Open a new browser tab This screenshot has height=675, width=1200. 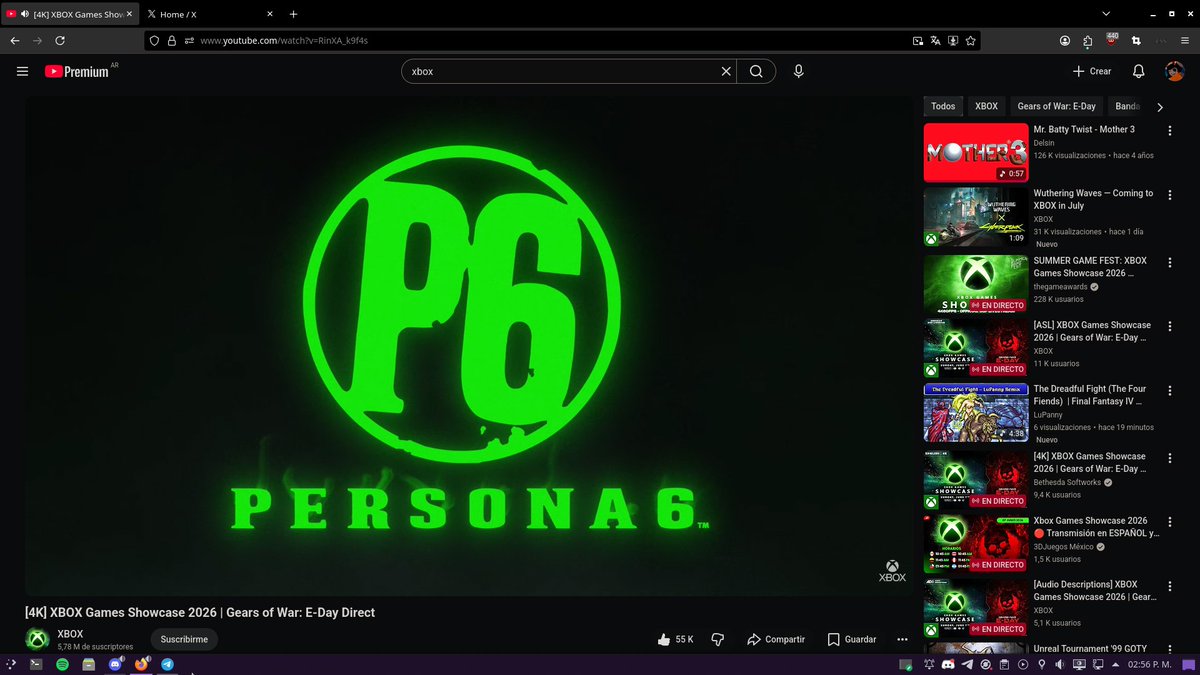293,14
